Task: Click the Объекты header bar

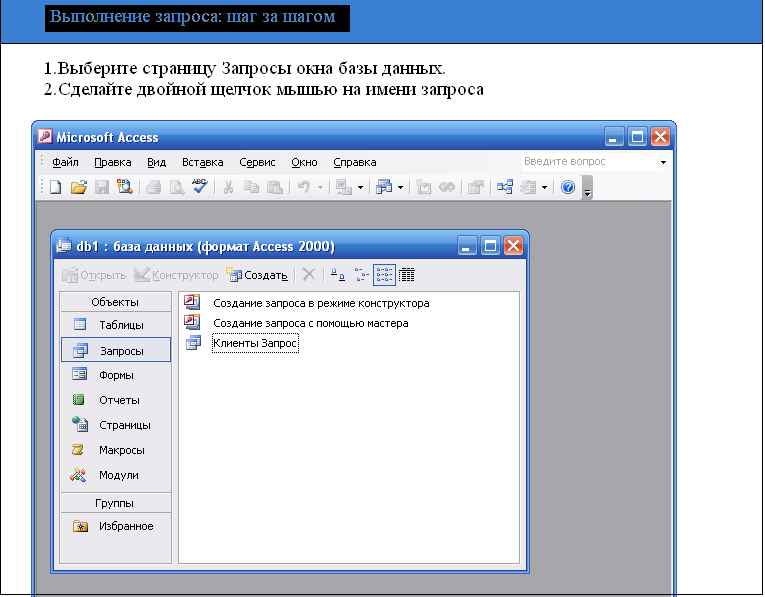Action: (x=116, y=302)
